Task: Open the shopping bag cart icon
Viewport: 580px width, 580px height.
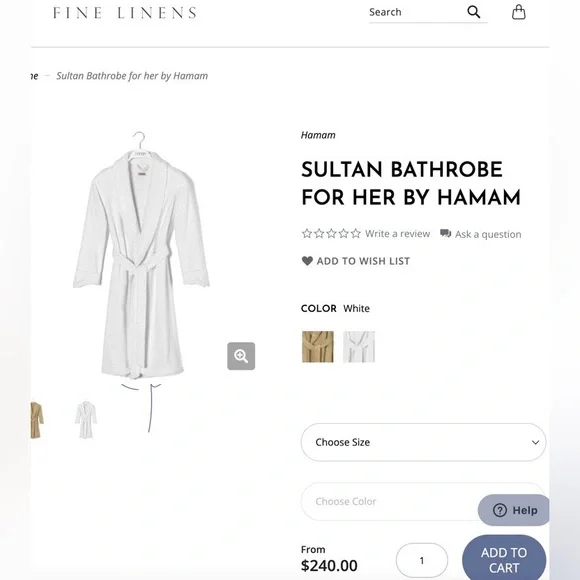Action: (x=519, y=12)
